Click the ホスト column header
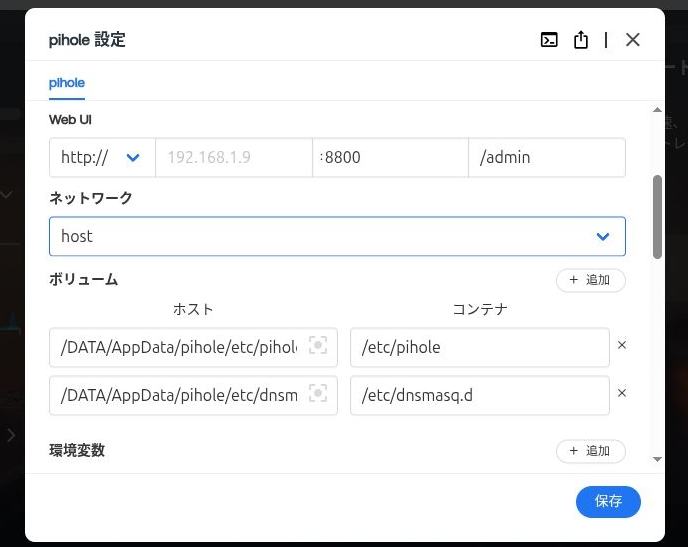The height and width of the screenshot is (547, 688). (193, 309)
